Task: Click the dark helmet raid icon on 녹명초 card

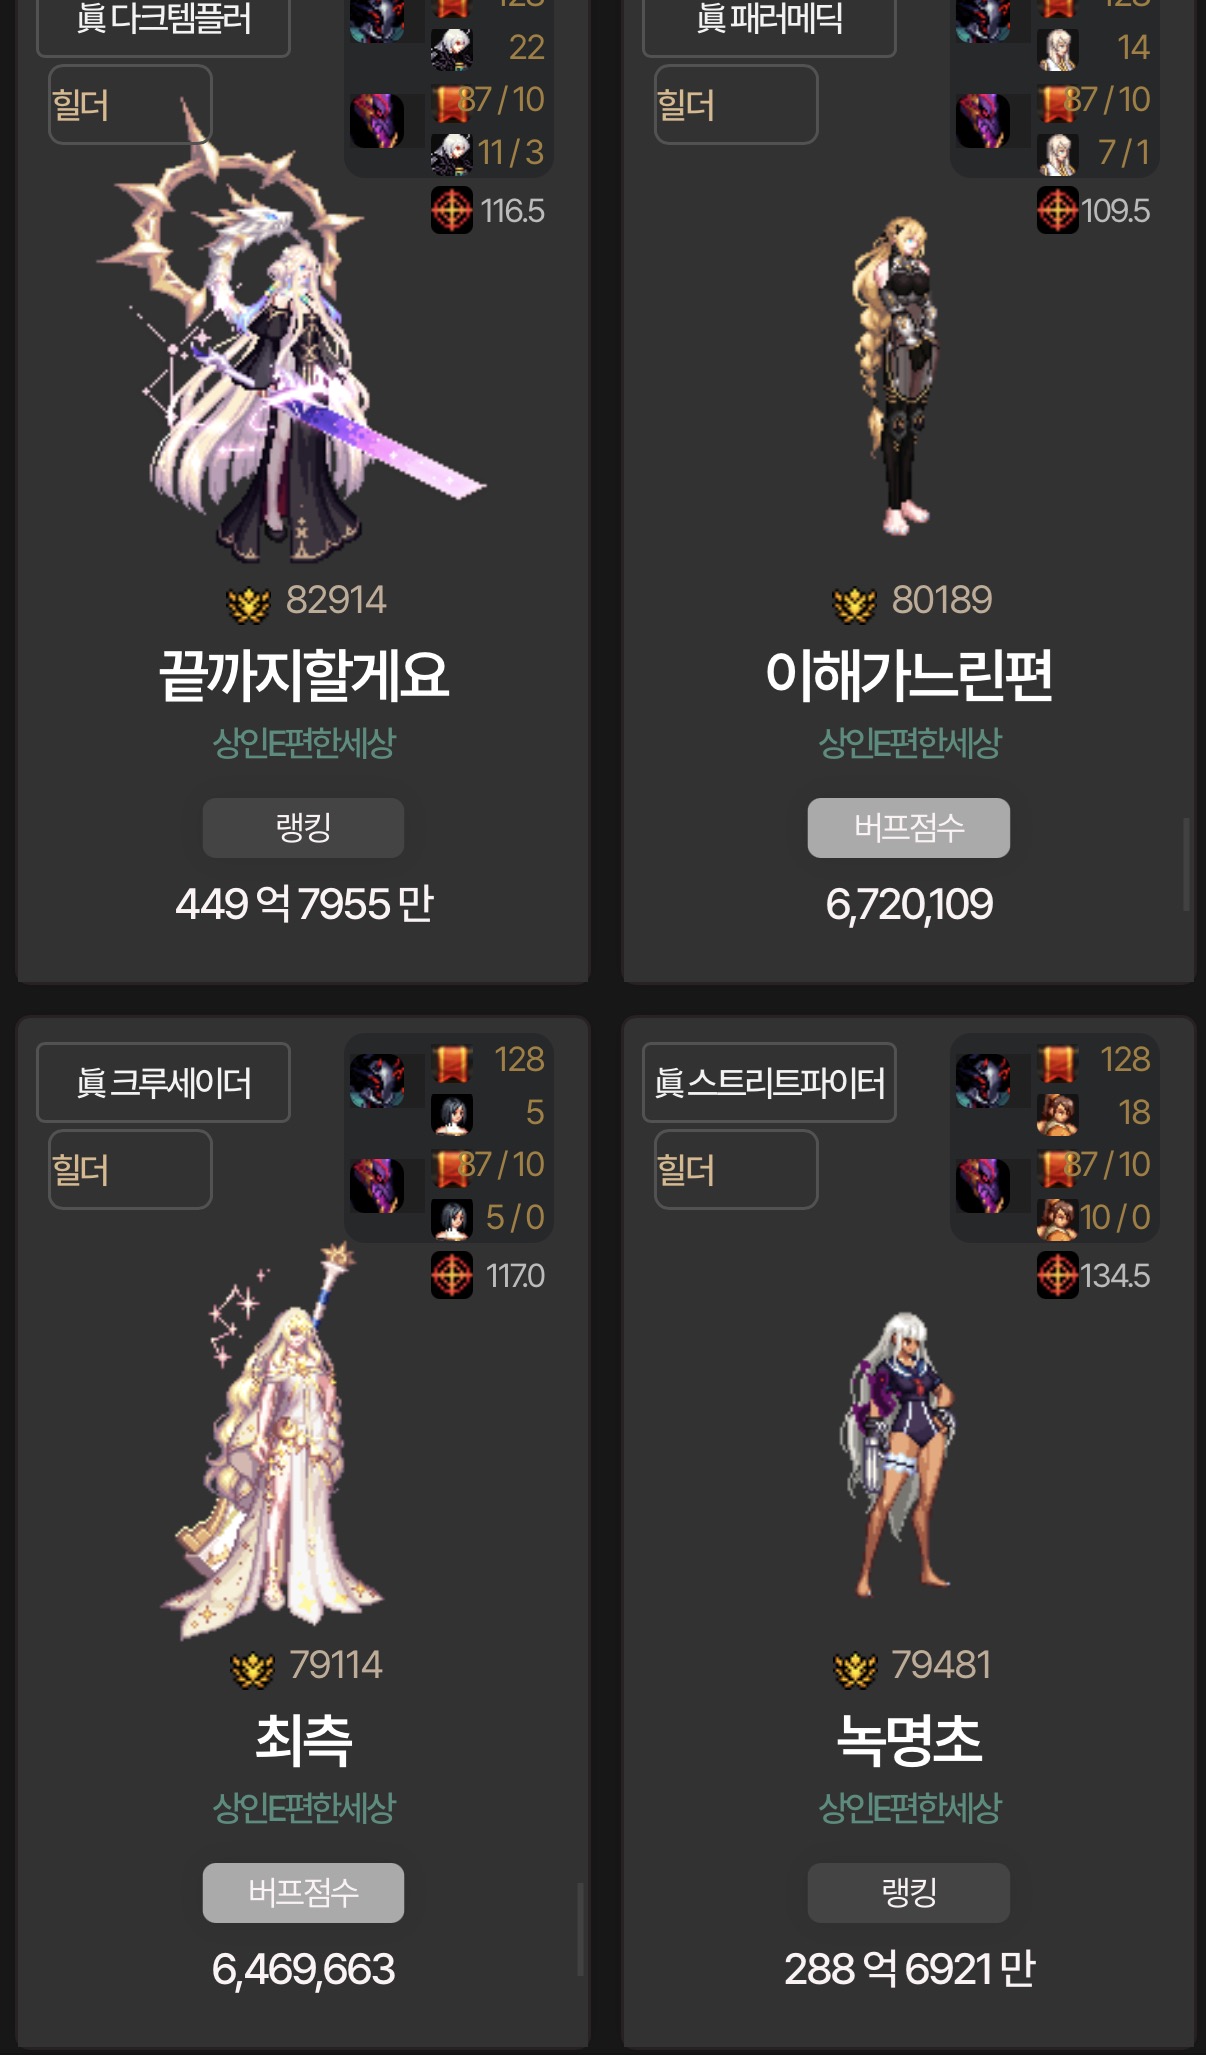Action: click(984, 1080)
